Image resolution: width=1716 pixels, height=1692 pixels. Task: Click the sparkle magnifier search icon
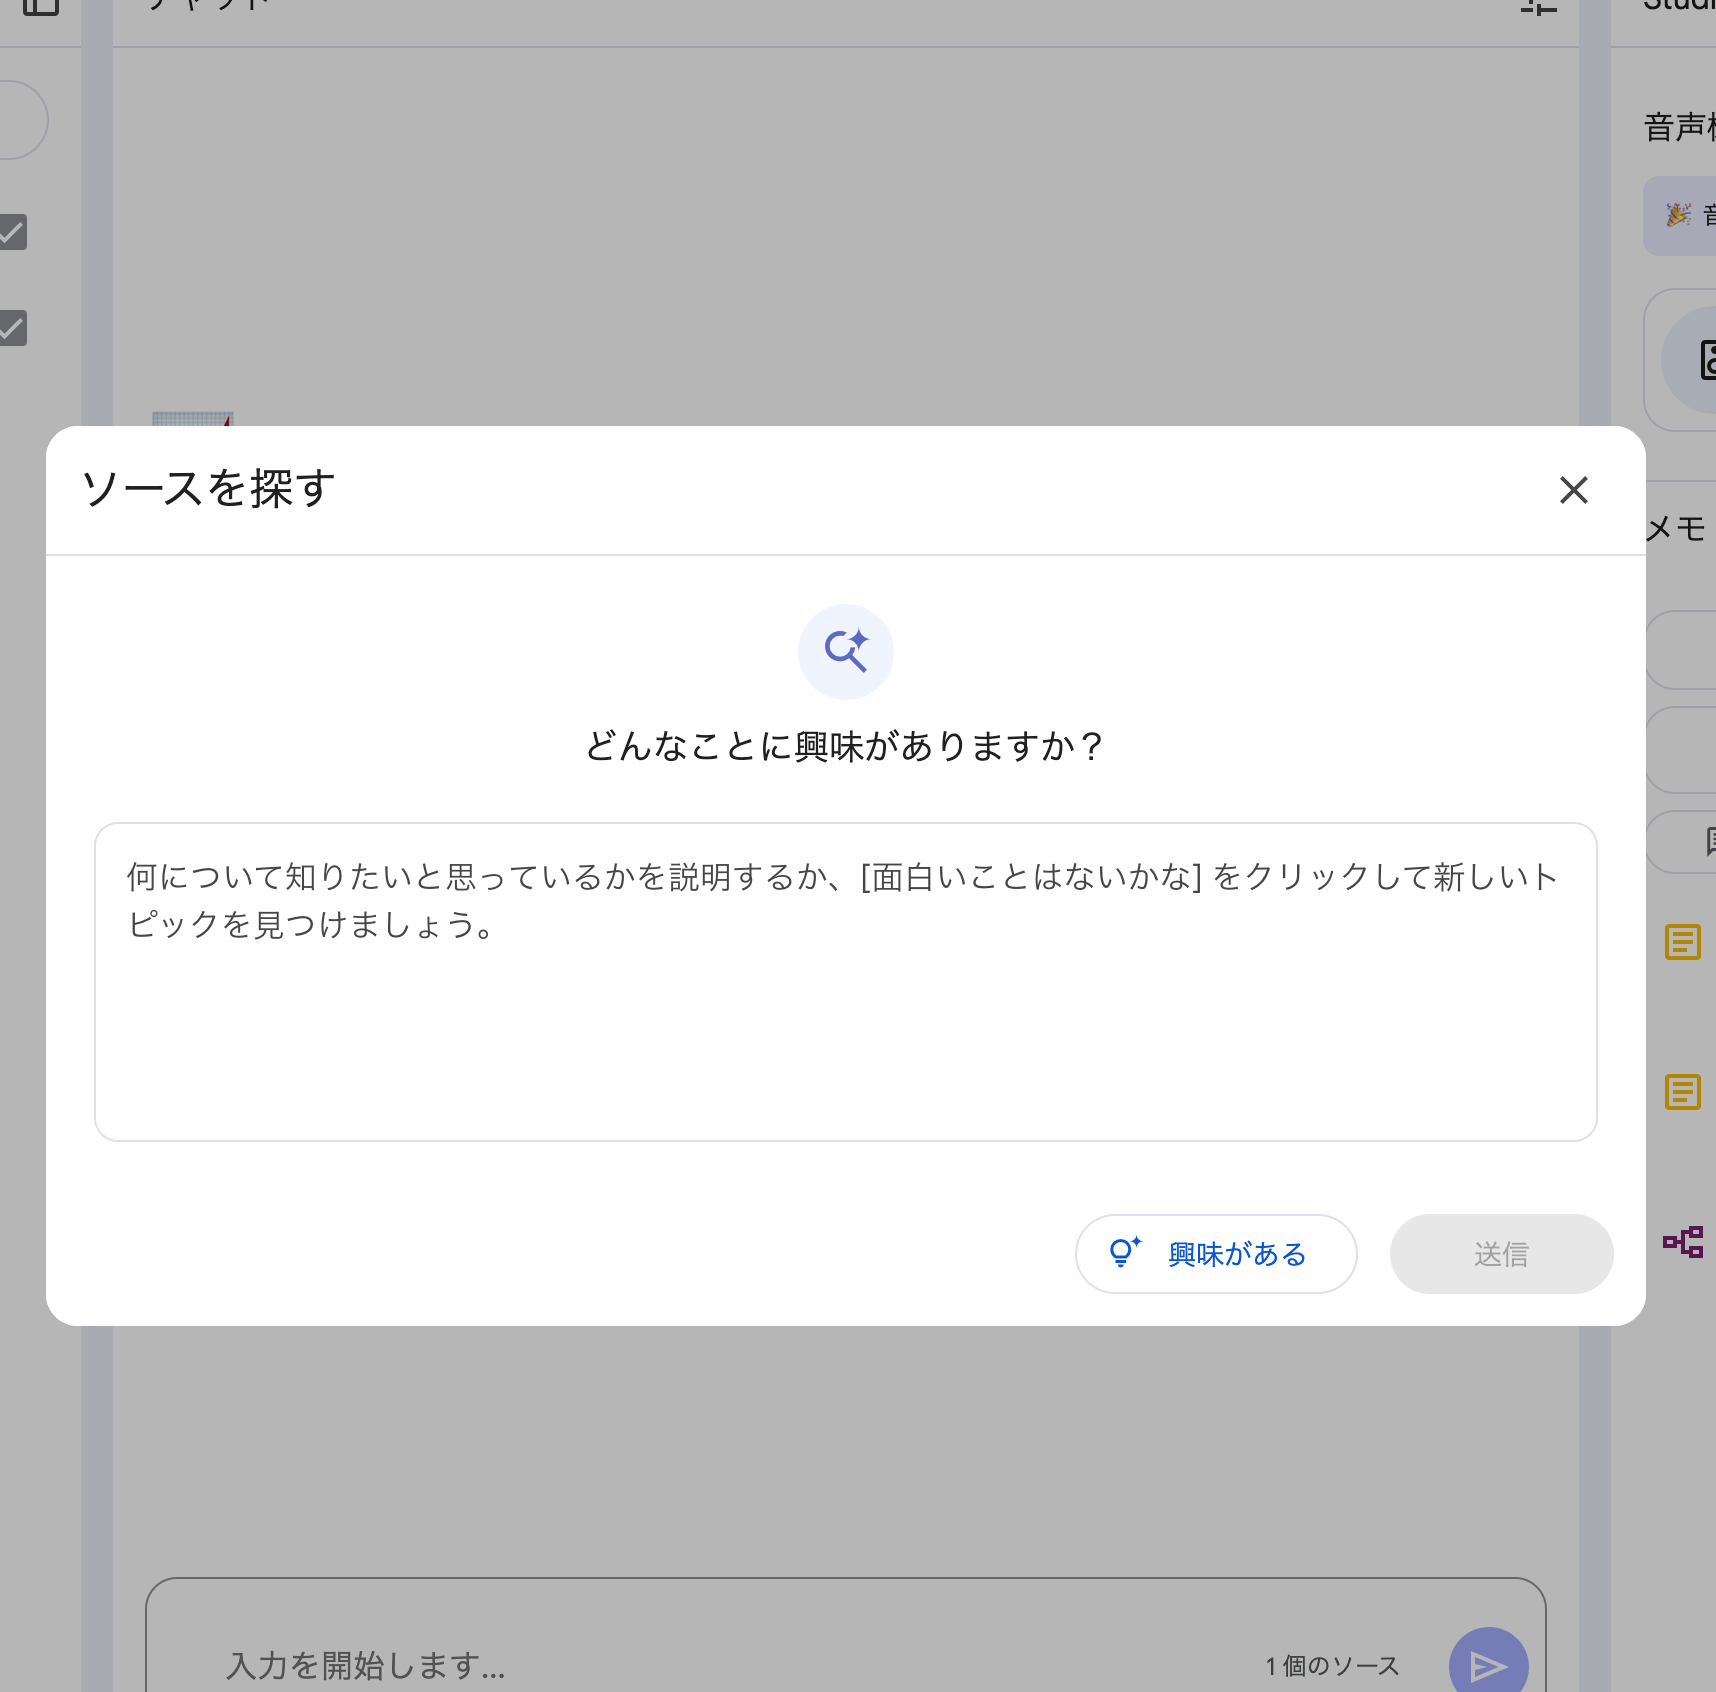(x=845, y=651)
